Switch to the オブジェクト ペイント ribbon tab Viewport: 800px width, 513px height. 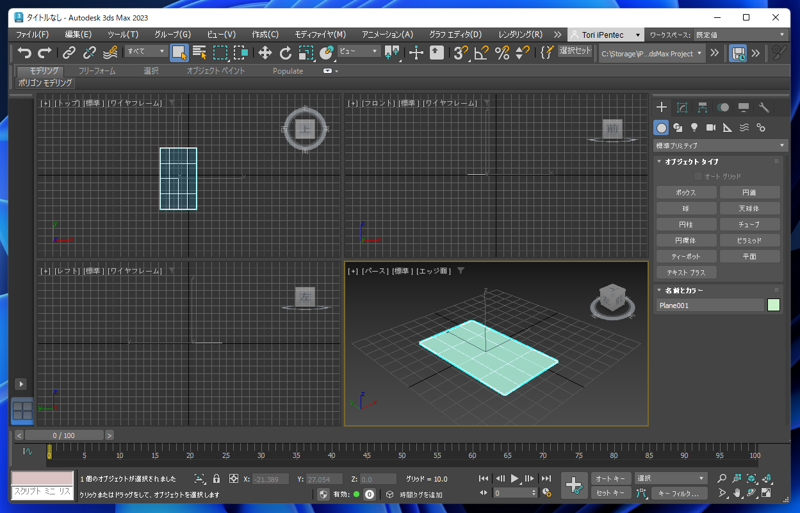[216, 71]
